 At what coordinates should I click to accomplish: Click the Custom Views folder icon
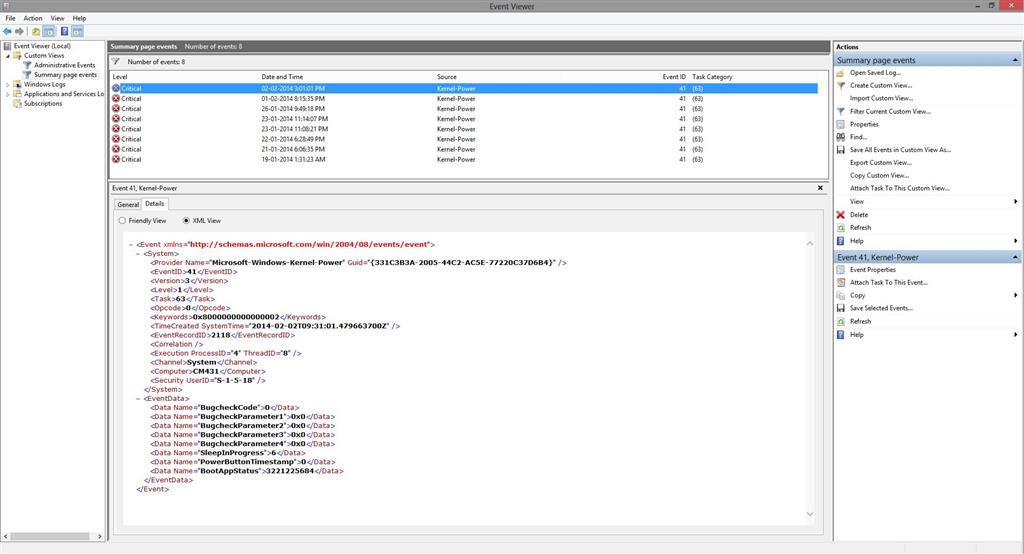tap(18, 56)
